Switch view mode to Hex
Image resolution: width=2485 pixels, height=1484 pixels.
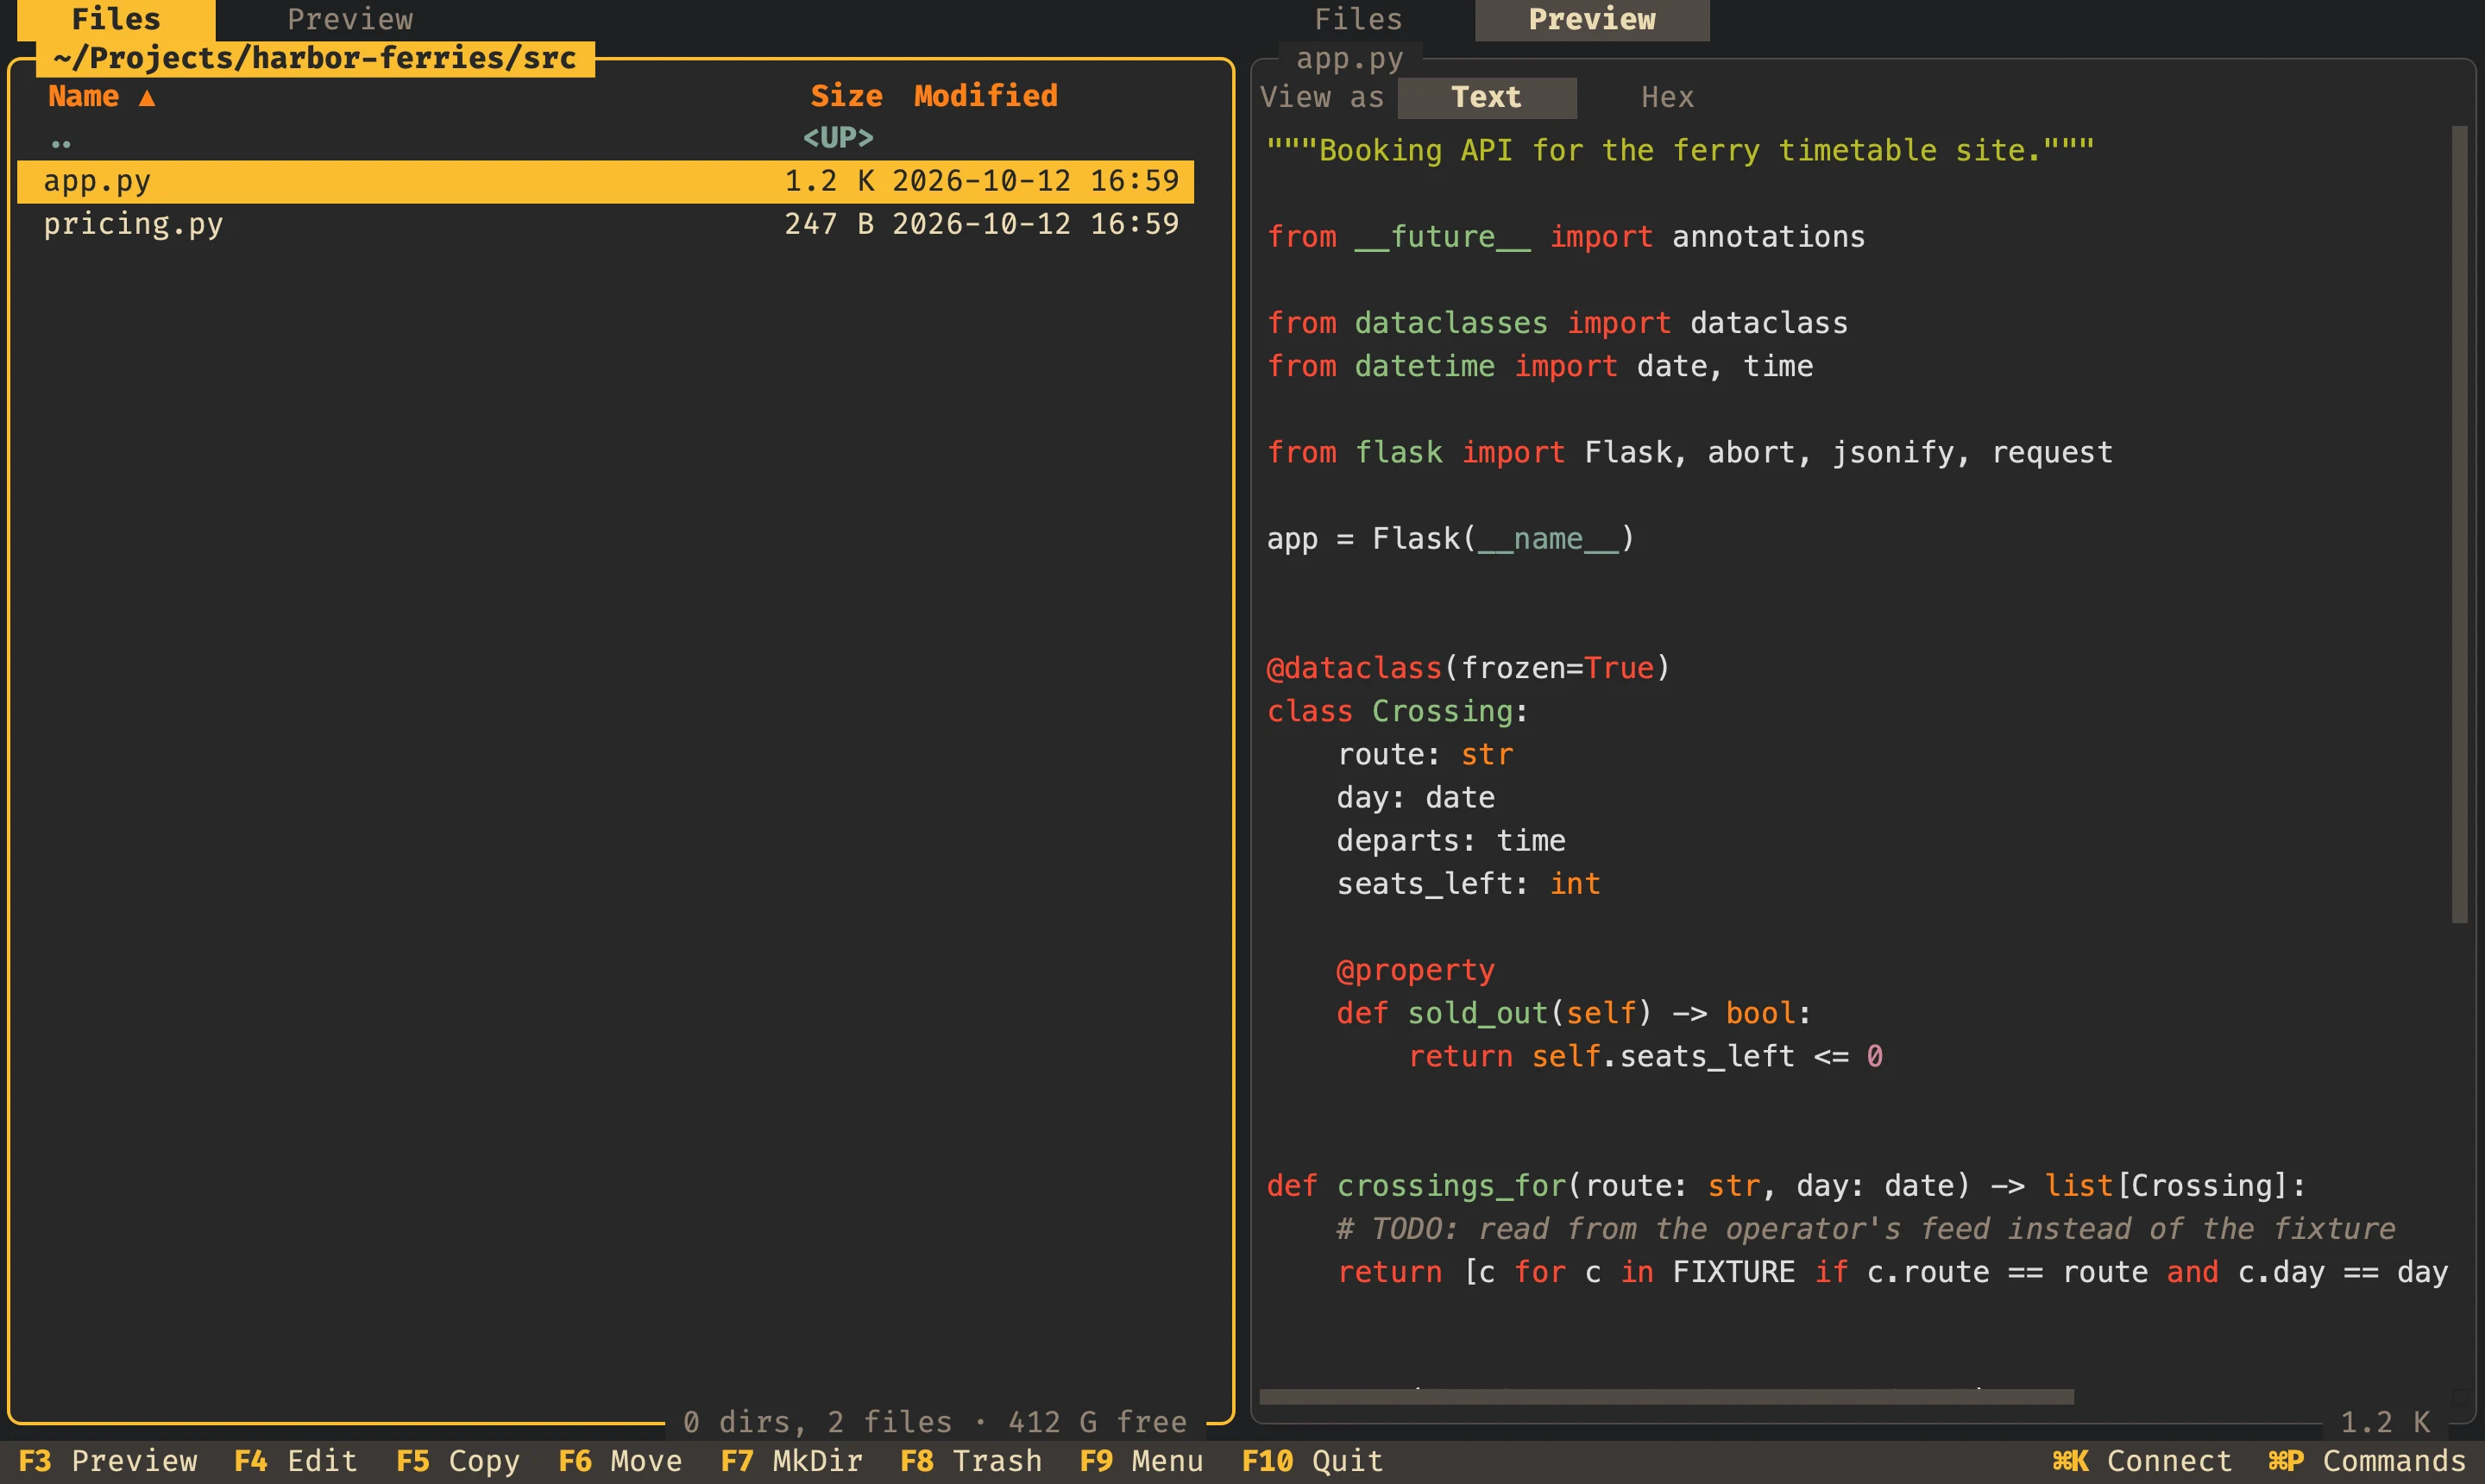coord(1667,97)
